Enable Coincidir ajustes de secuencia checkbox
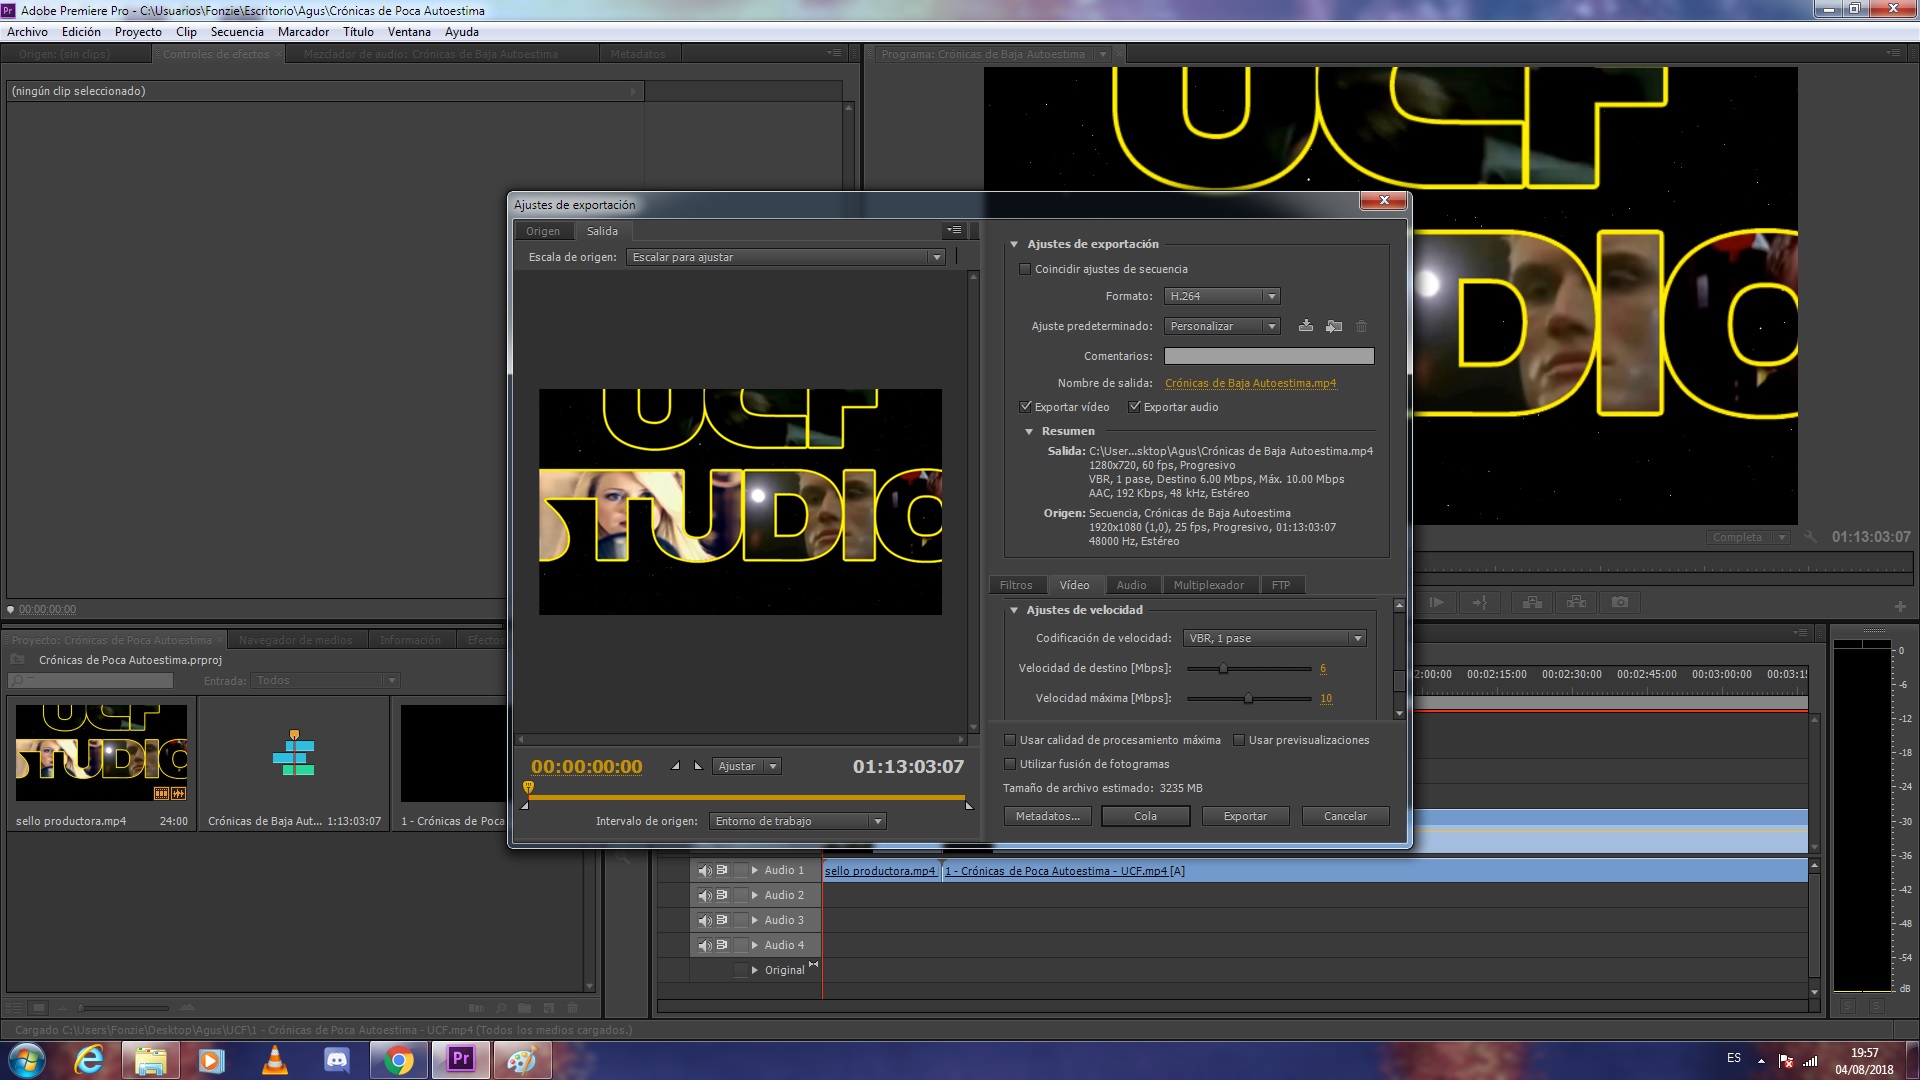1920x1080 pixels. pos(1025,269)
